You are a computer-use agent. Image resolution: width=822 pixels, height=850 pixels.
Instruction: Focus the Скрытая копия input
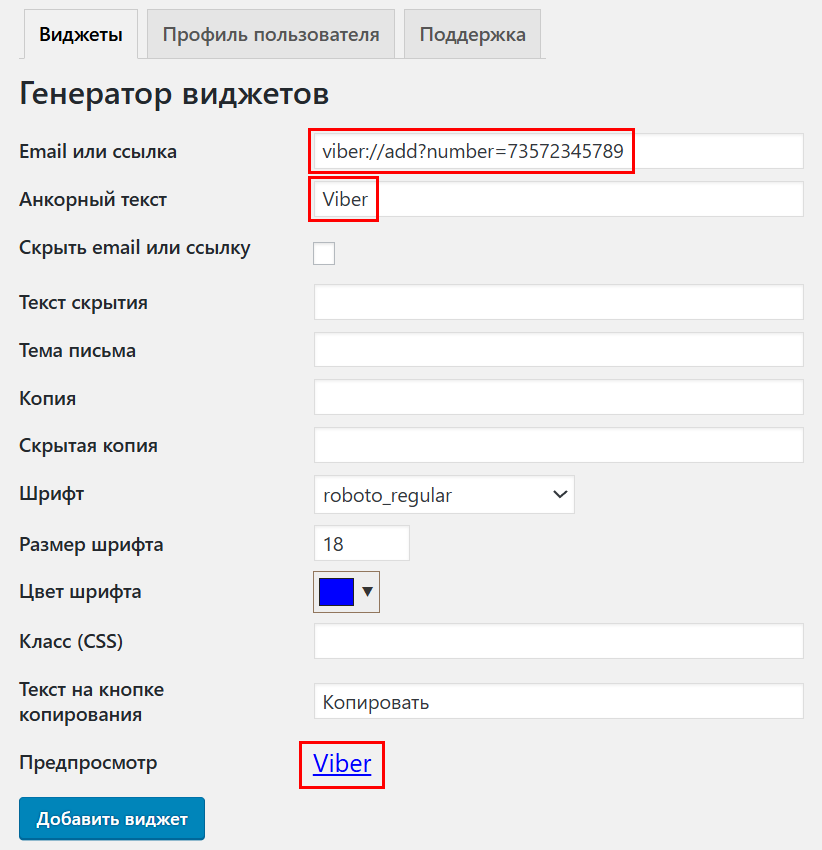coord(558,444)
